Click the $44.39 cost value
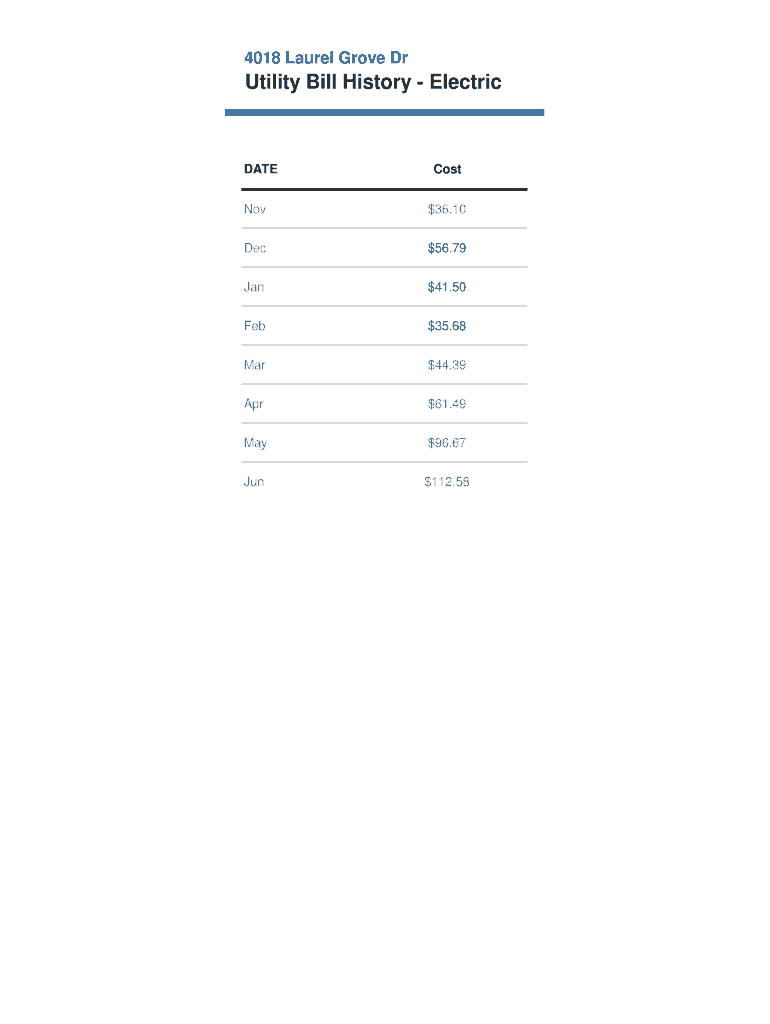 click(x=447, y=365)
